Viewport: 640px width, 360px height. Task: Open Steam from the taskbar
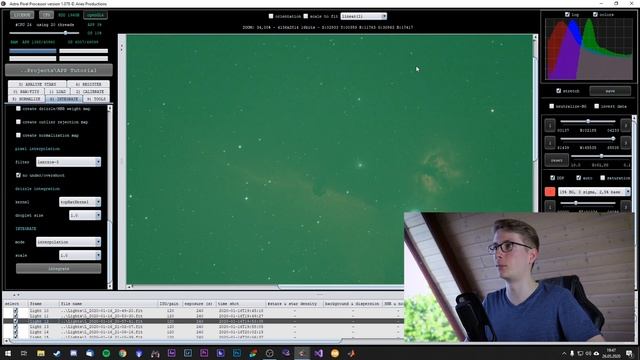57,353
